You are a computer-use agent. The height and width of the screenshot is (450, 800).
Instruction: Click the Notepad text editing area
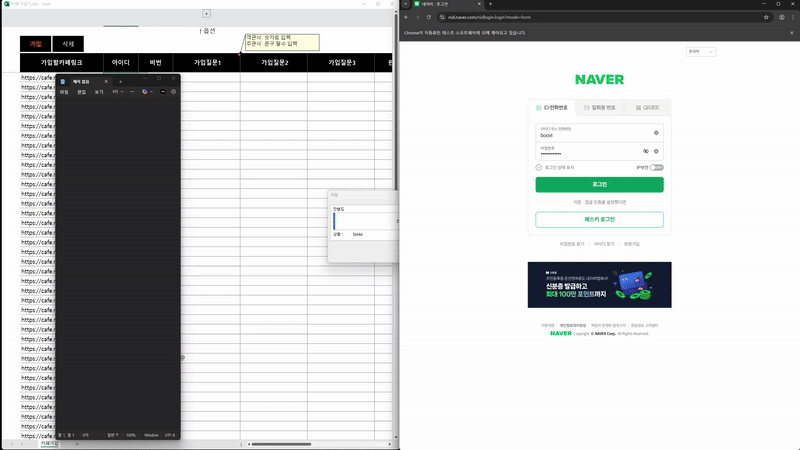coord(117,263)
